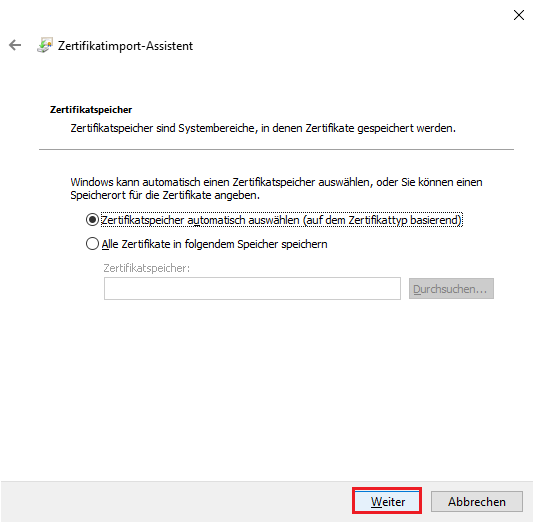
Task: Close the dialog with the X icon
Action: coord(519,15)
